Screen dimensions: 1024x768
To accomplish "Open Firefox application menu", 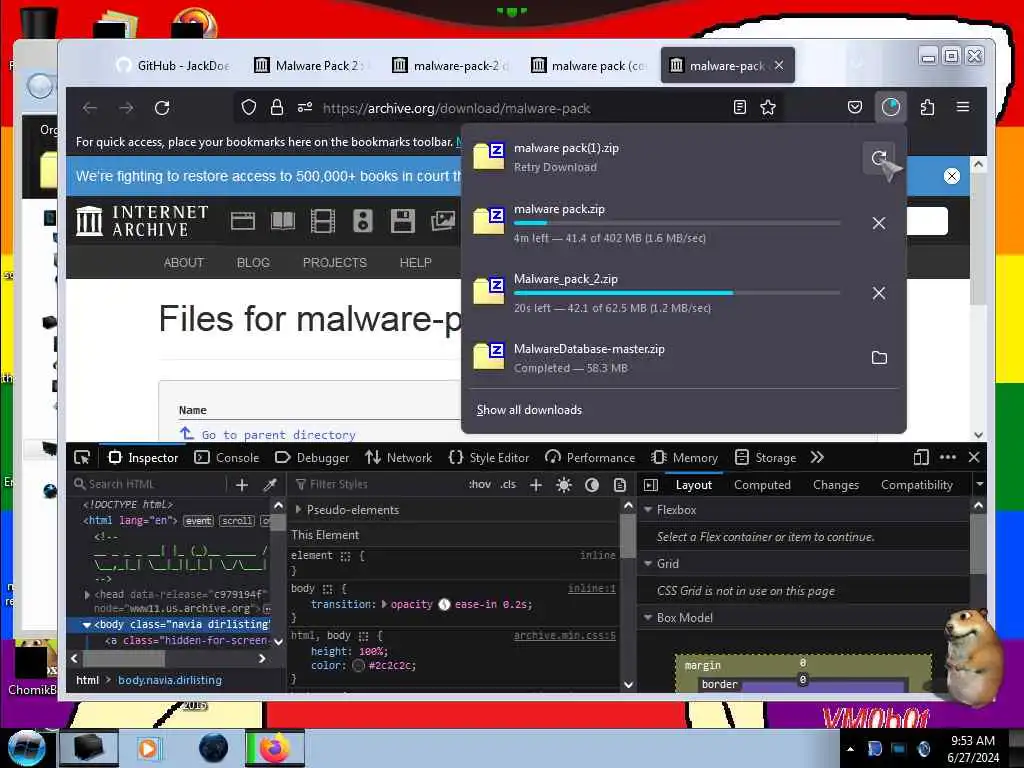I will tap(963, 107).
